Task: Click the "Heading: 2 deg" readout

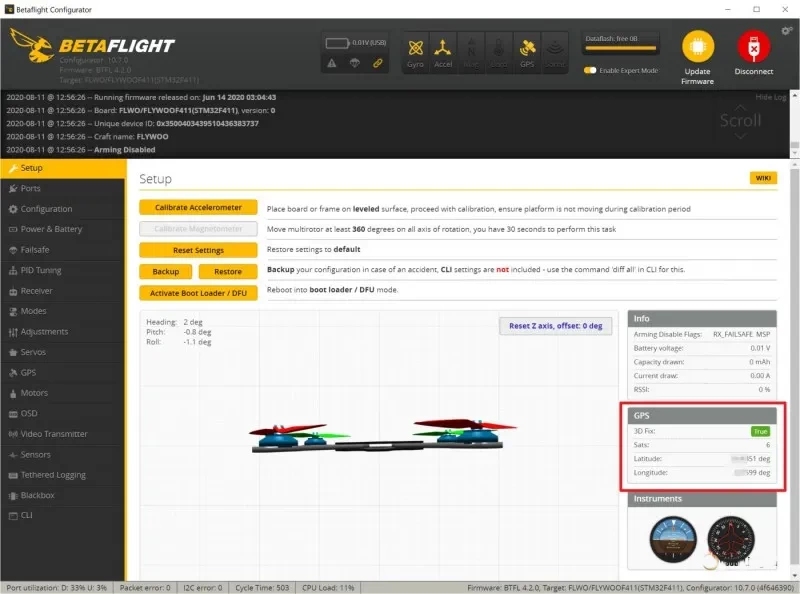Action: (x=174, y=323)
